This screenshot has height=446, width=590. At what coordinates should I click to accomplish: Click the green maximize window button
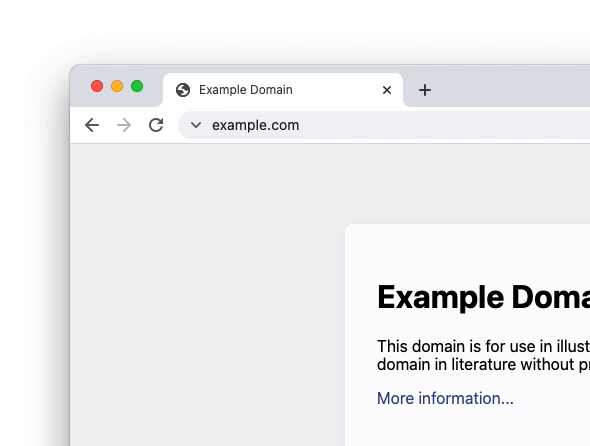pos(137,86)
